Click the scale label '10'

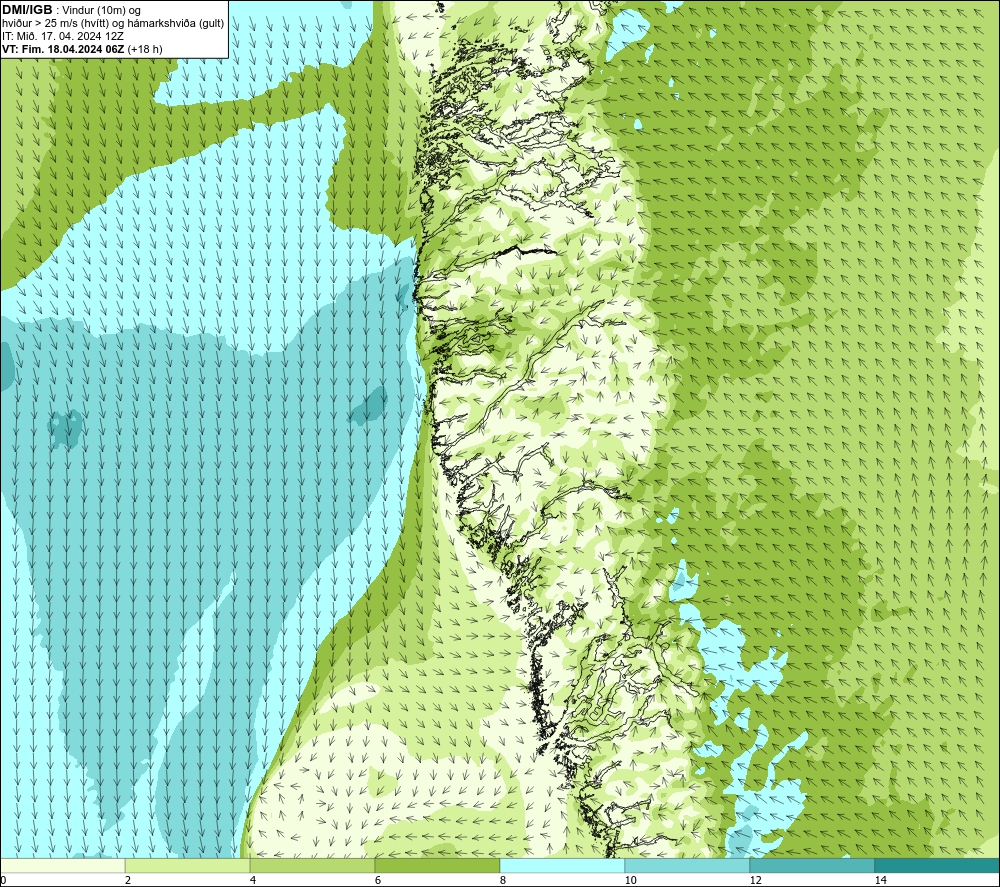pos(630,880)
